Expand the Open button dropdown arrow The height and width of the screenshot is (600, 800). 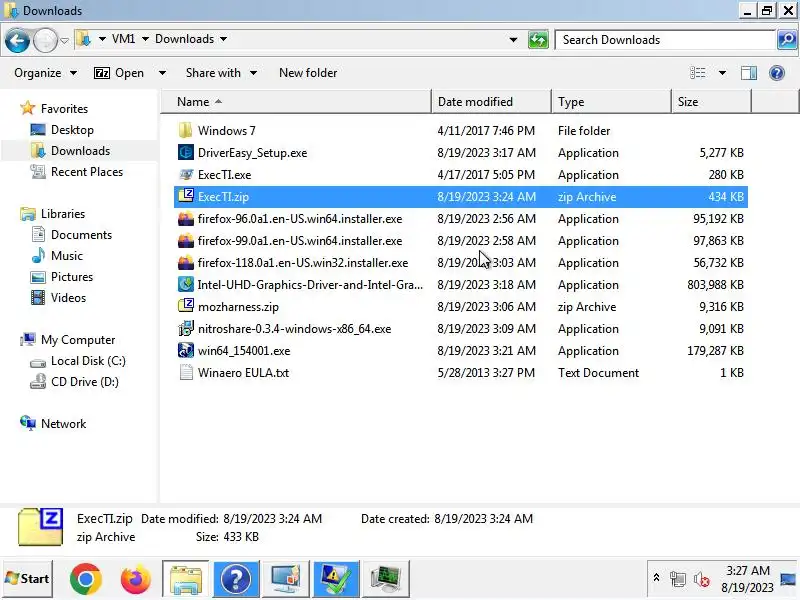162,73
